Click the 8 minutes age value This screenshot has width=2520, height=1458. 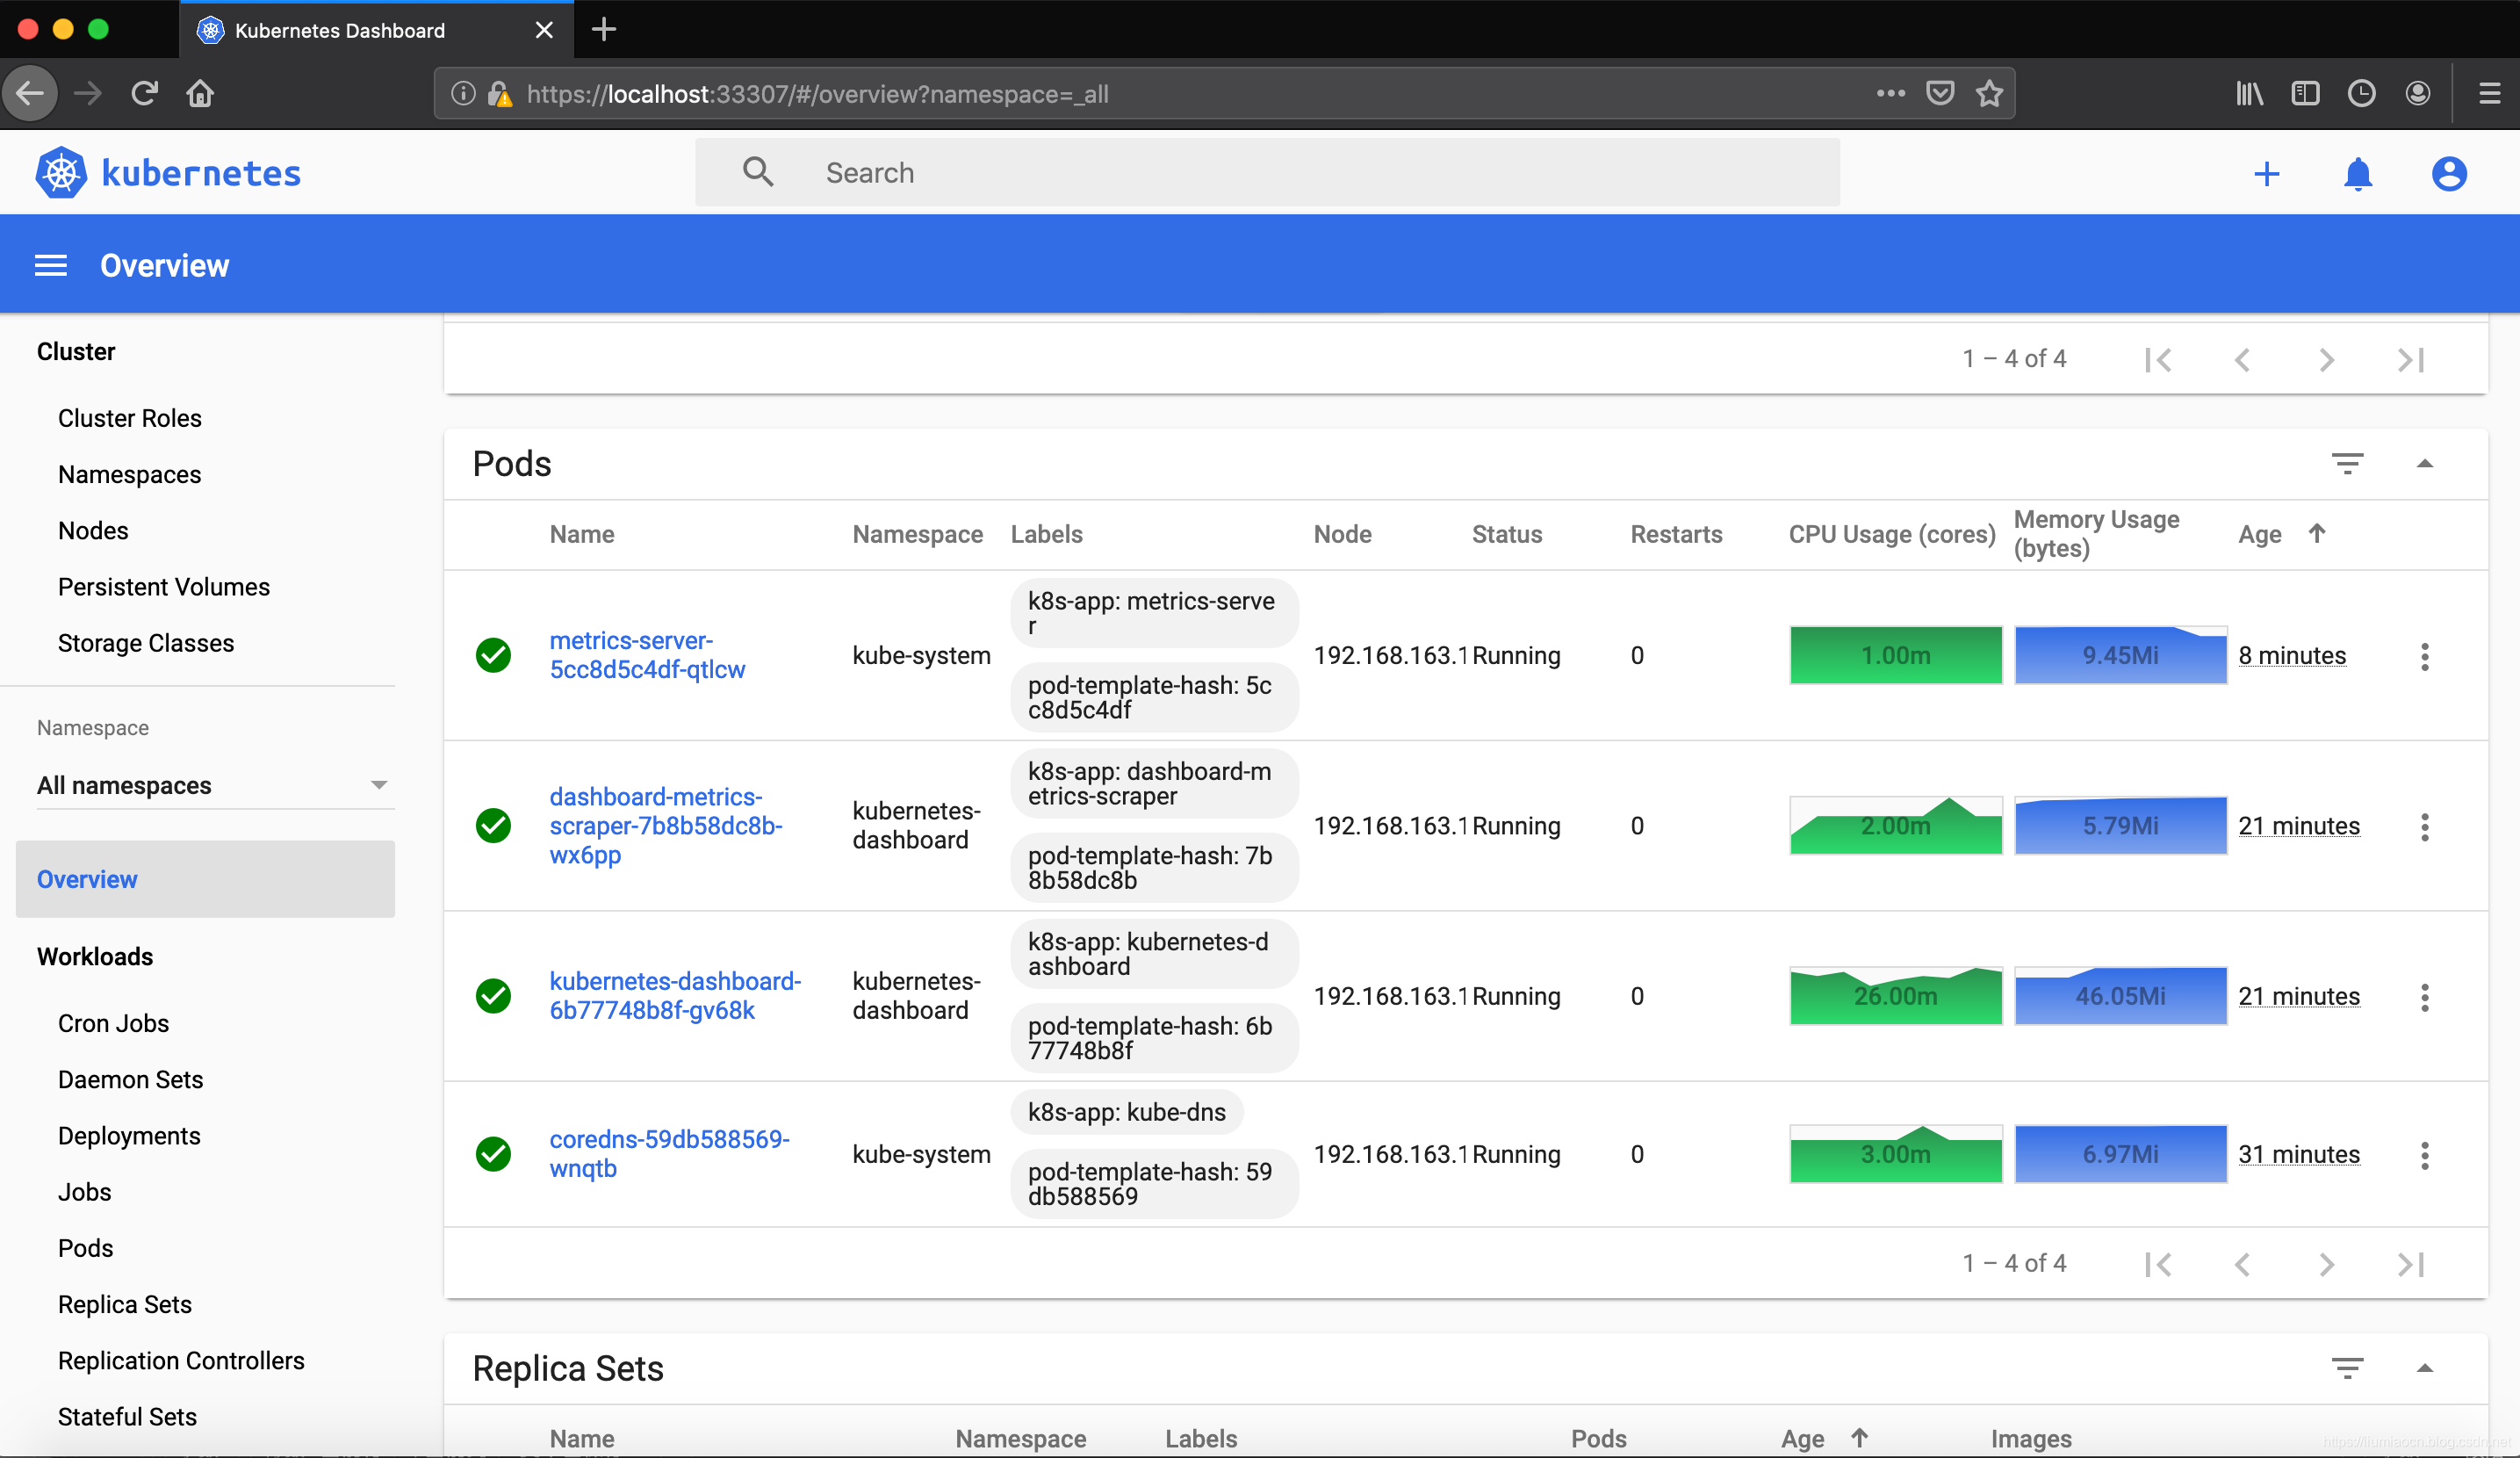pyautogui.click(x=2291, y=655)
